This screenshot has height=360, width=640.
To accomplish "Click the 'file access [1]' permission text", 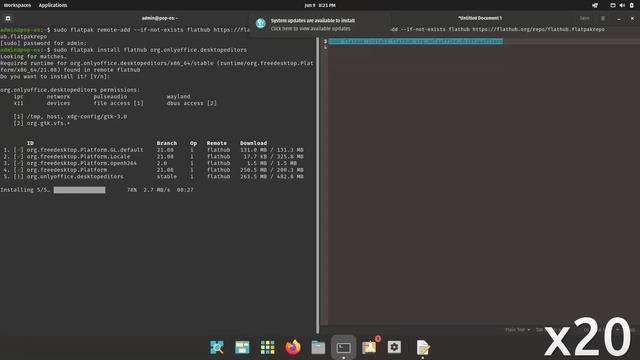I will point(118,103).
